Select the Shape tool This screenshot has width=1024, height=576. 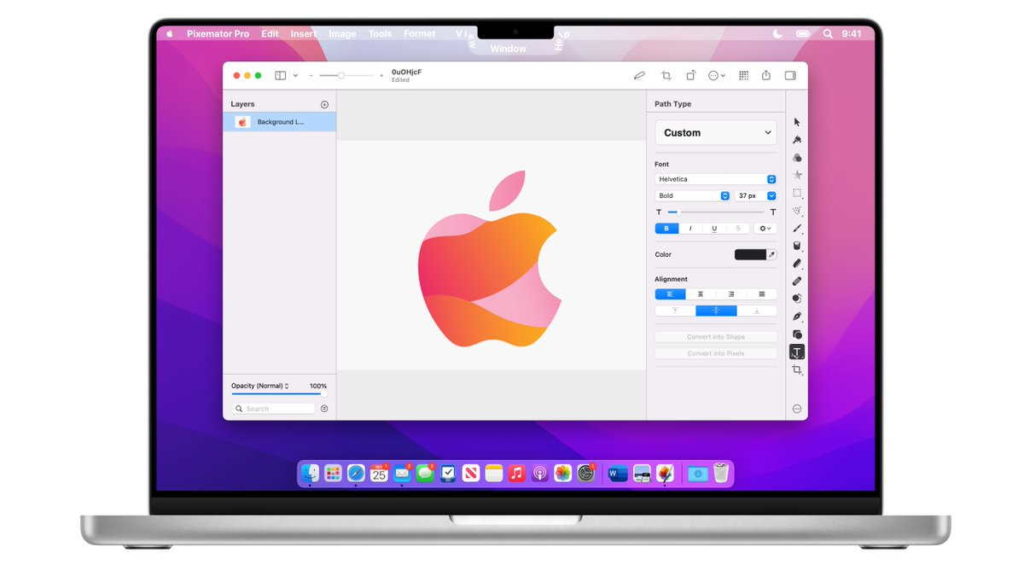[x=797, y=334]
